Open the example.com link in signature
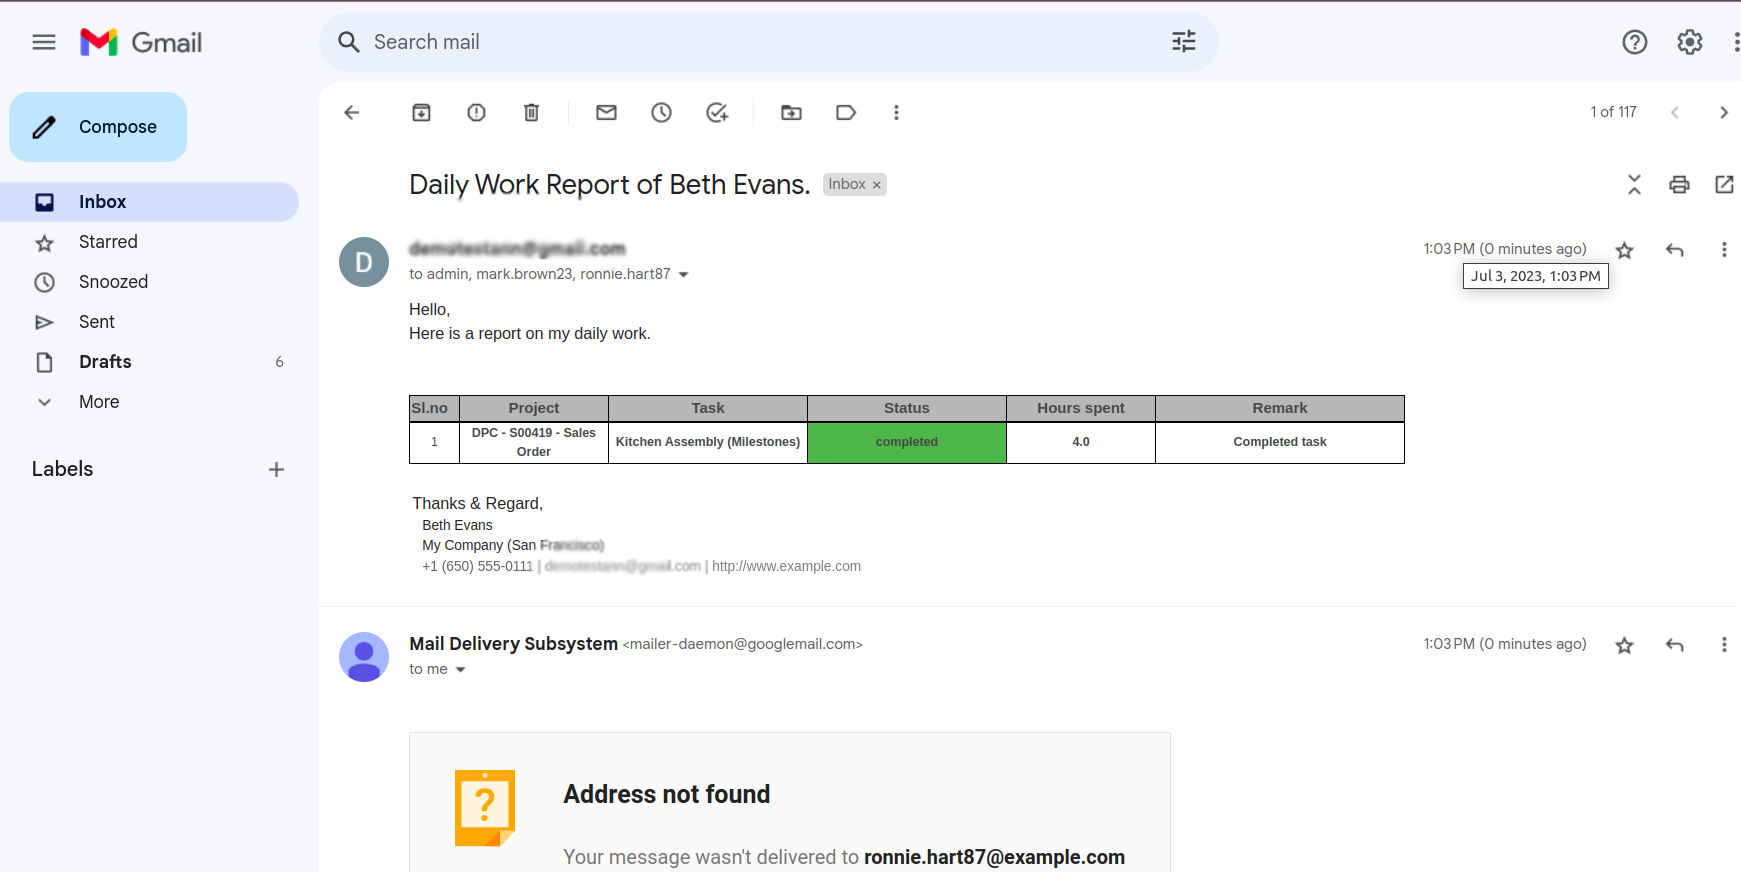Viewport: 1741px width, 872px height. 786,566
